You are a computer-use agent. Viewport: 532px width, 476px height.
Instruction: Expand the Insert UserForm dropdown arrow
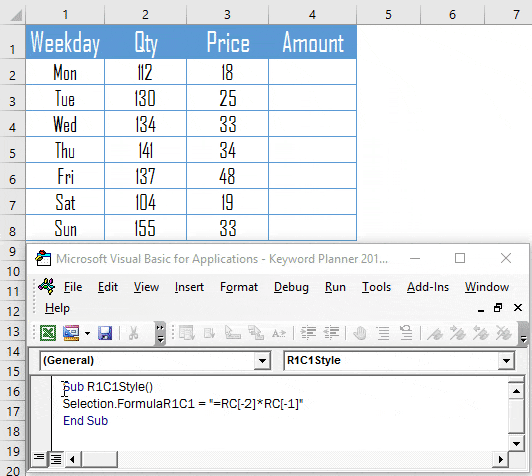tap(87, 333)
